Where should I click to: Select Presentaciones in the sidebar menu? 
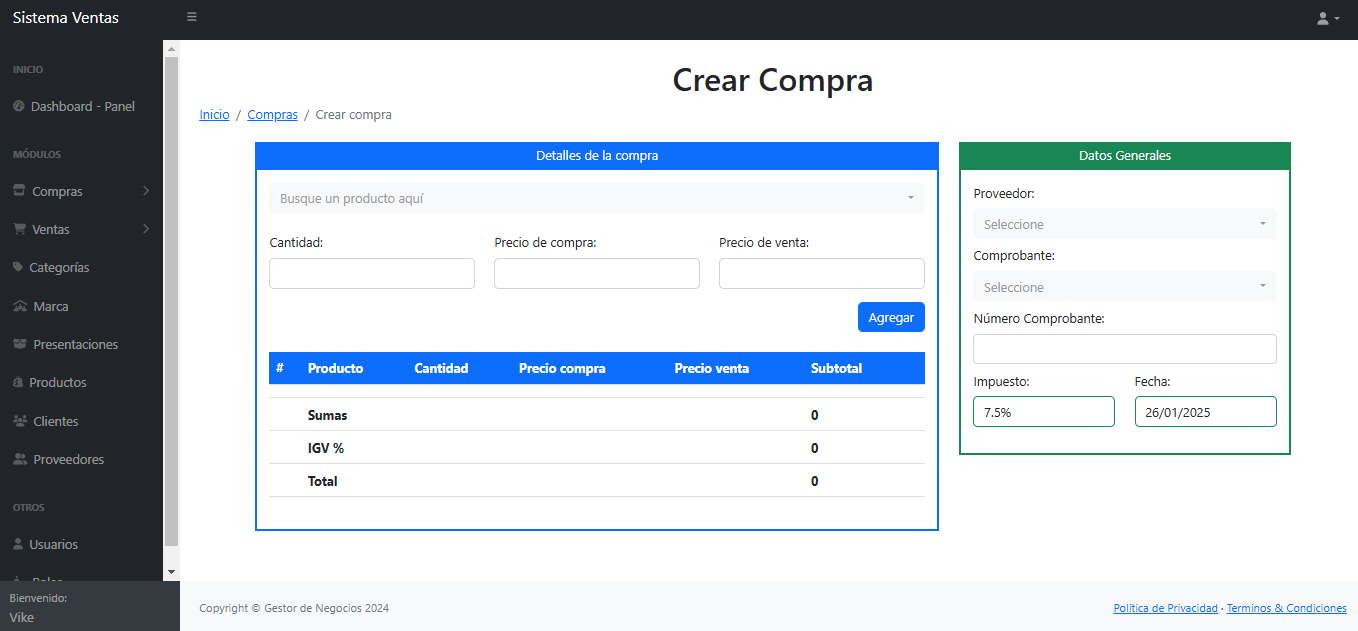click(75, 344)
